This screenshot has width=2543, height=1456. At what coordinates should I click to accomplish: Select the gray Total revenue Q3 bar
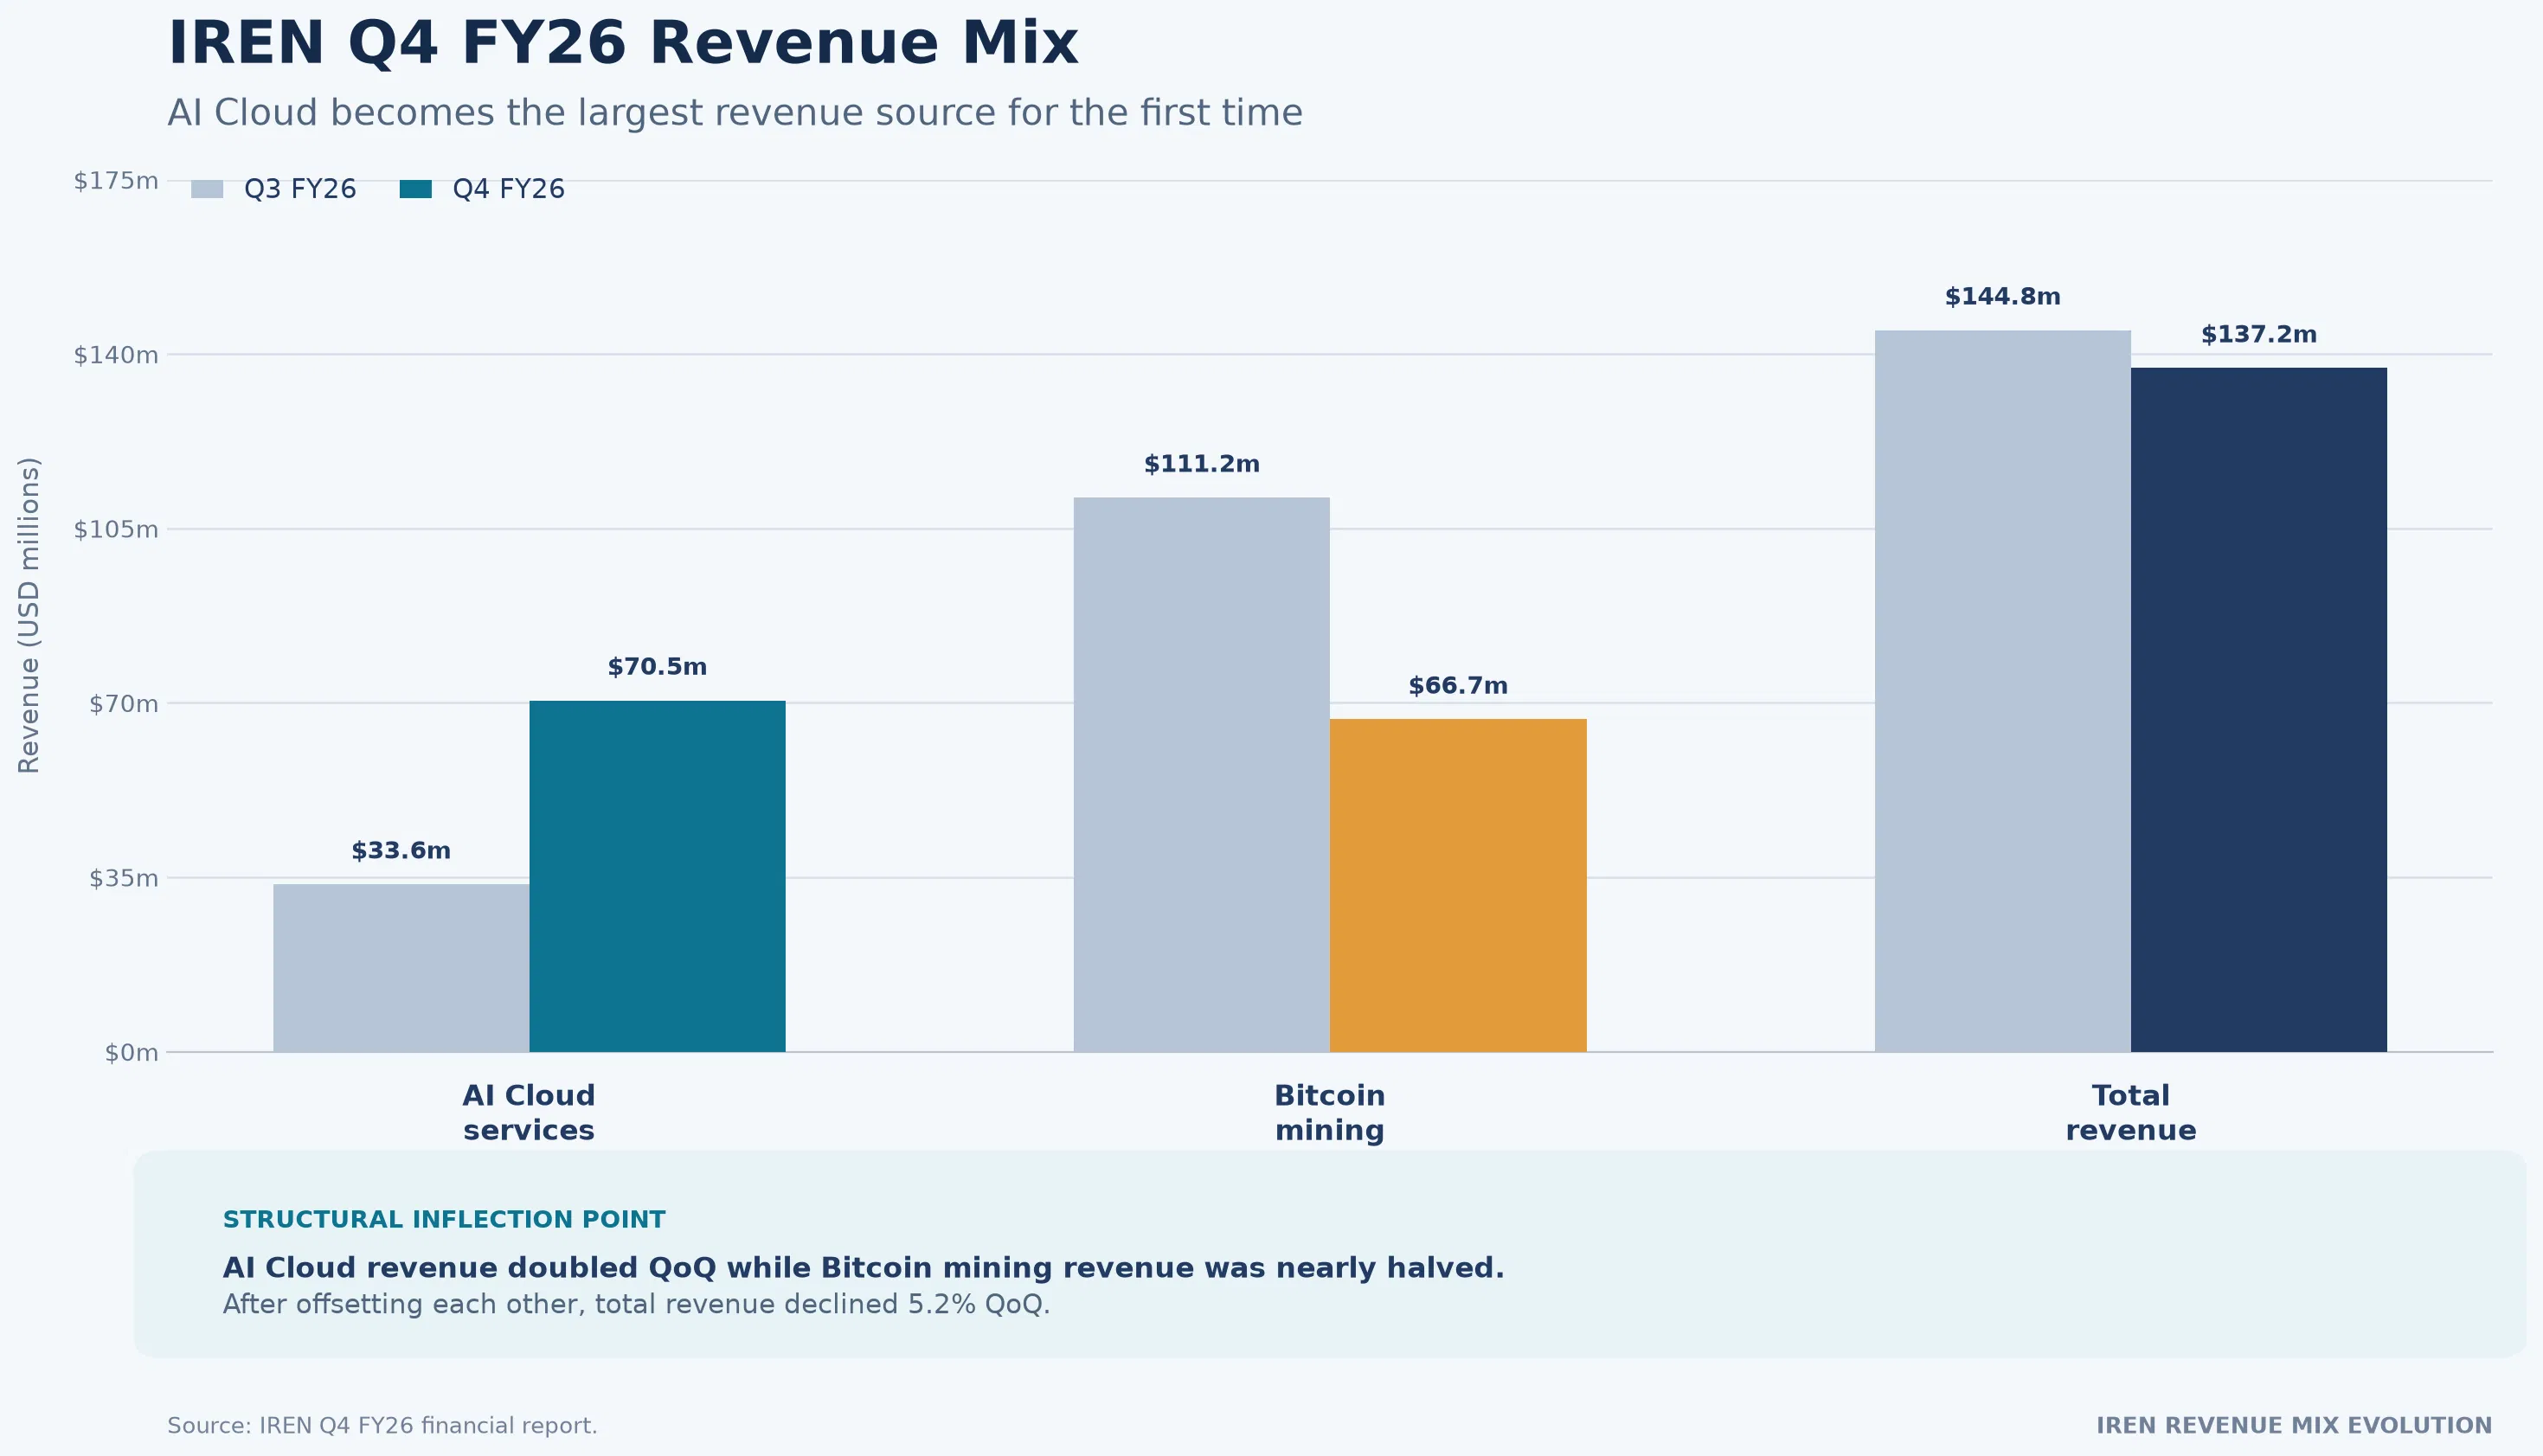tap(2003, 691)
